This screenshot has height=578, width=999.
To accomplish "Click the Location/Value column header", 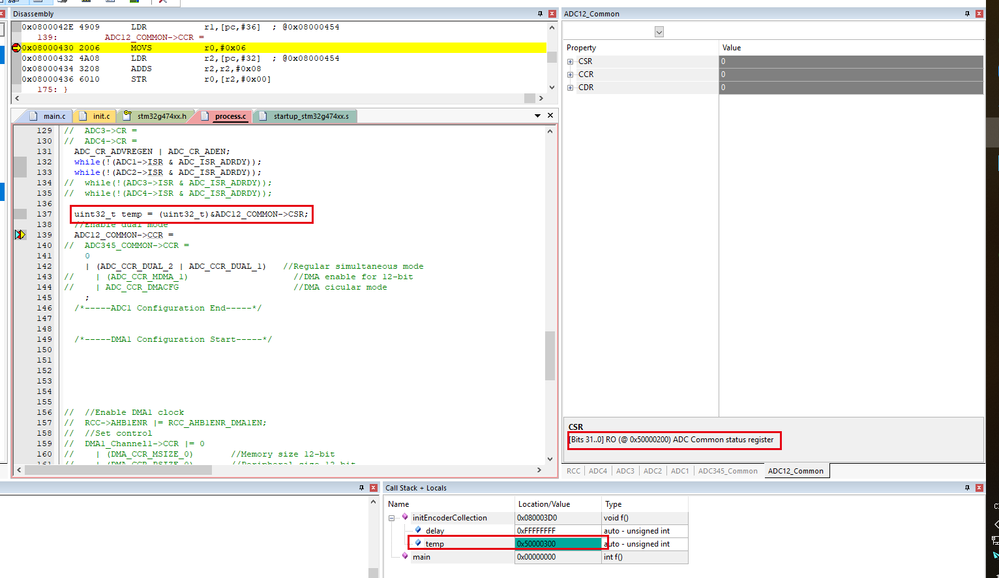I will coord(558,504).
